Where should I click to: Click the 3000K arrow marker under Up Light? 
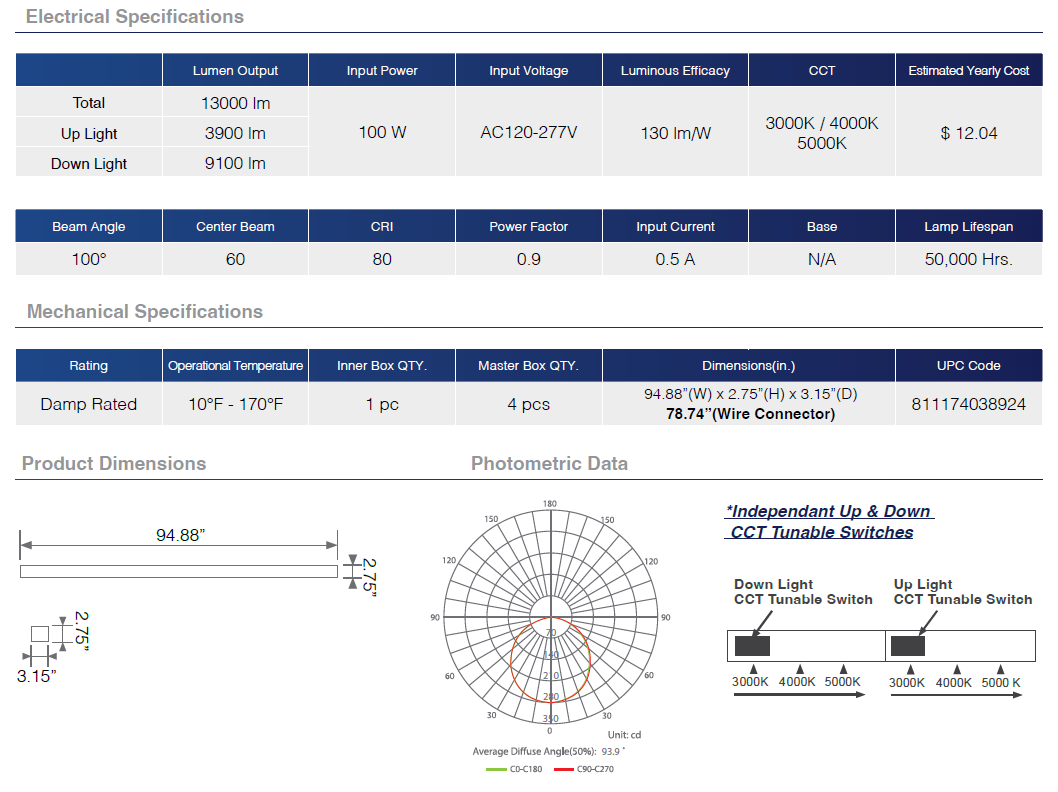[908, 669]
